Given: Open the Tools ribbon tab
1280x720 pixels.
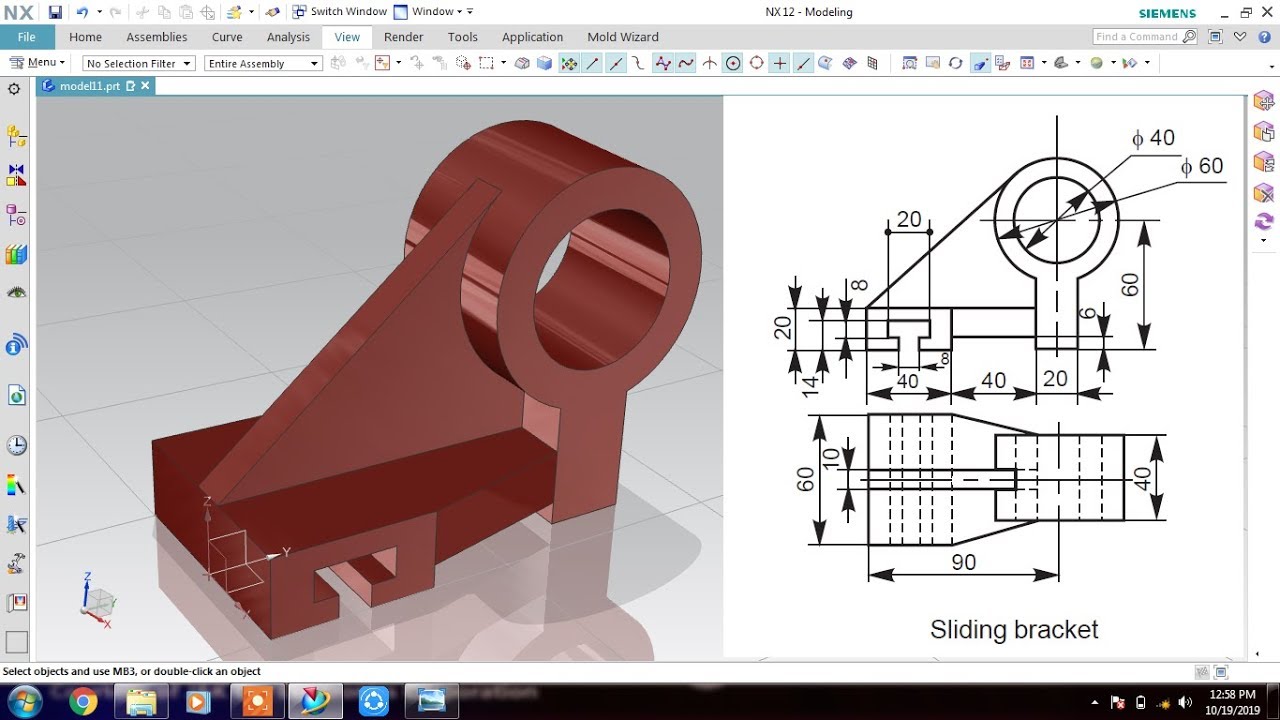Looking at the screenshot, I should [x=462, y=37].
